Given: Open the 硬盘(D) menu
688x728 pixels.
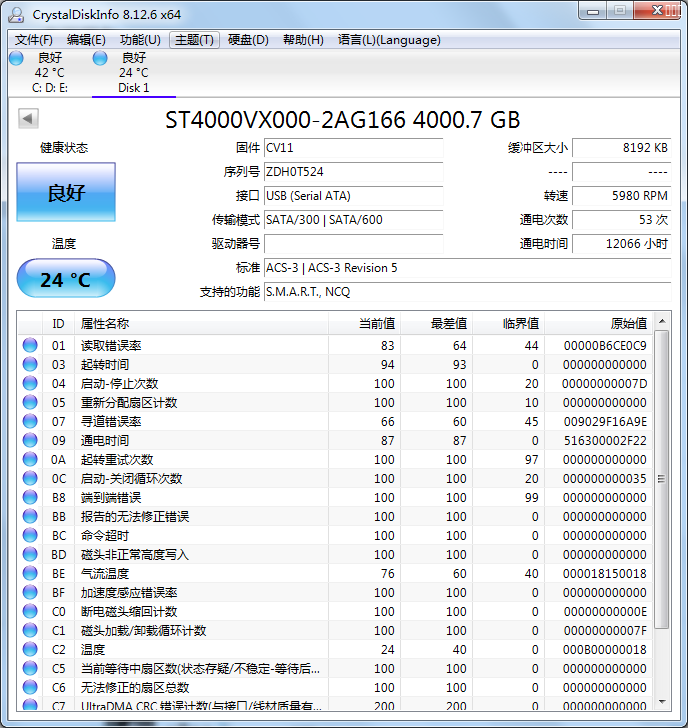Looking at the screenshot, I should pos(248,40).
